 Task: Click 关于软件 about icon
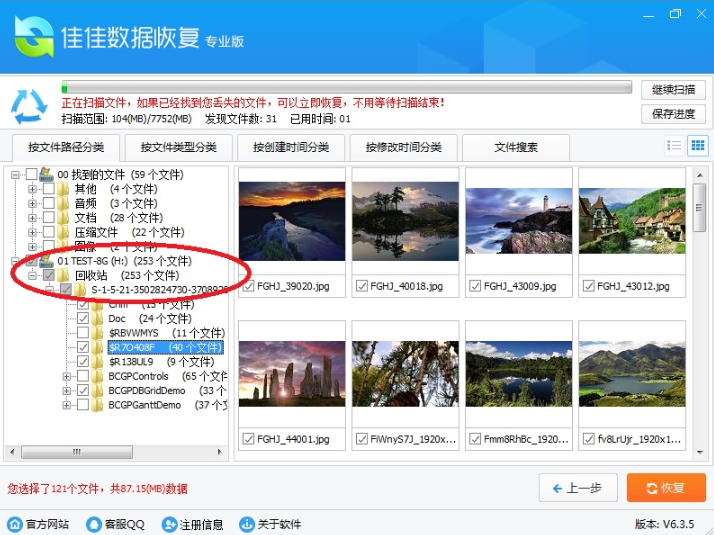pos(247,524)
